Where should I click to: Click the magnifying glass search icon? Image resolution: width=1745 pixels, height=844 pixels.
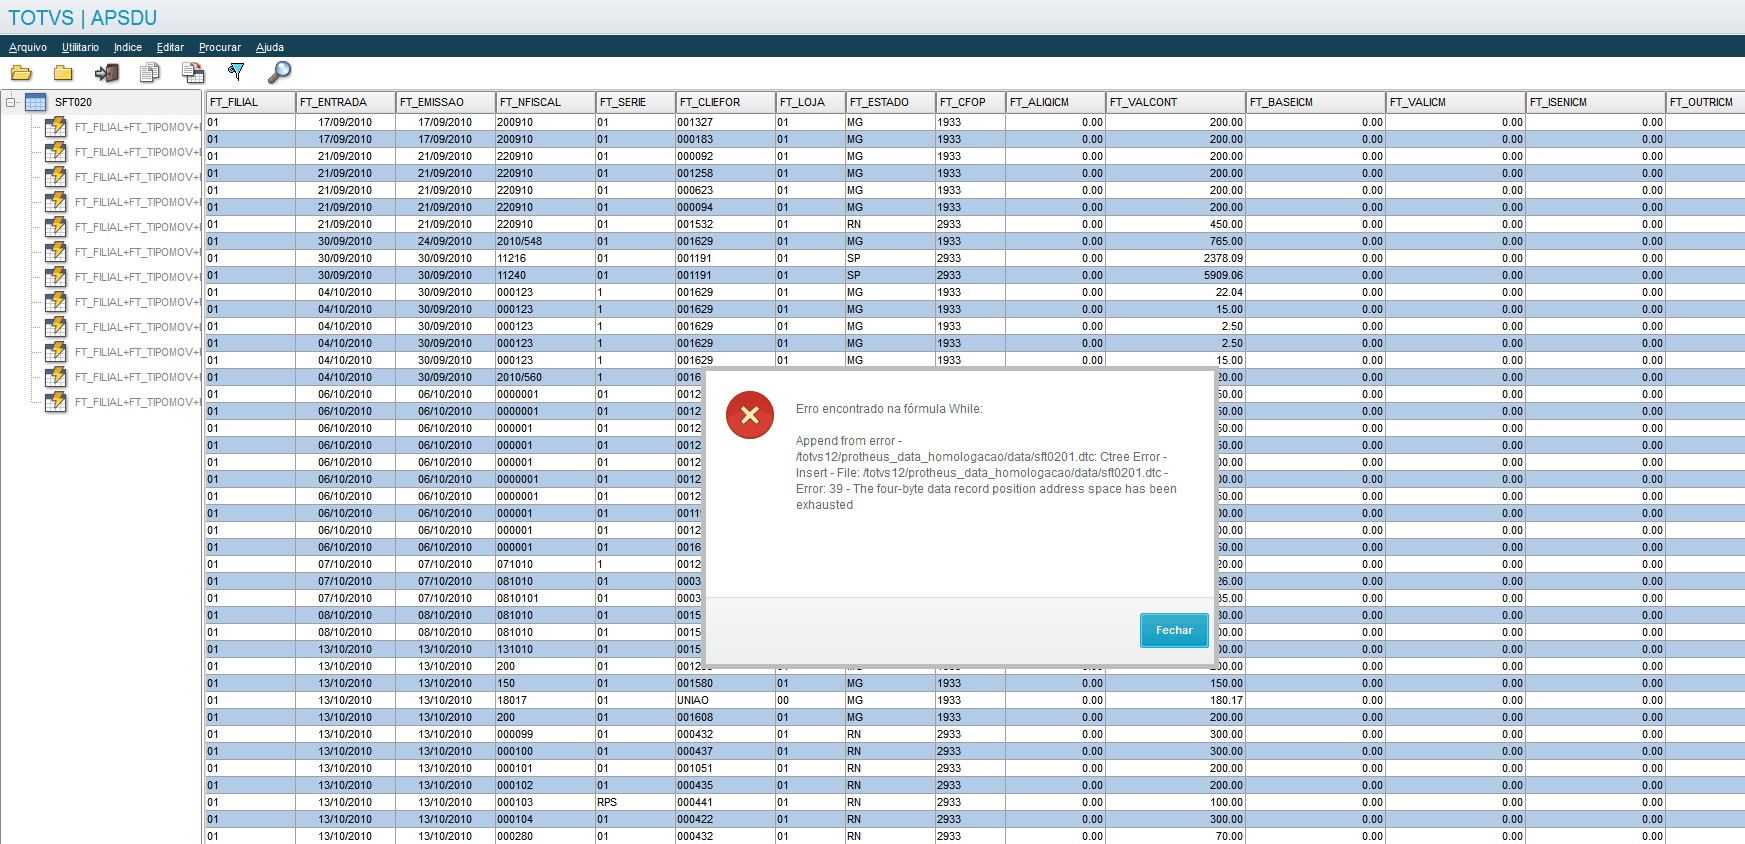point(279,72)
